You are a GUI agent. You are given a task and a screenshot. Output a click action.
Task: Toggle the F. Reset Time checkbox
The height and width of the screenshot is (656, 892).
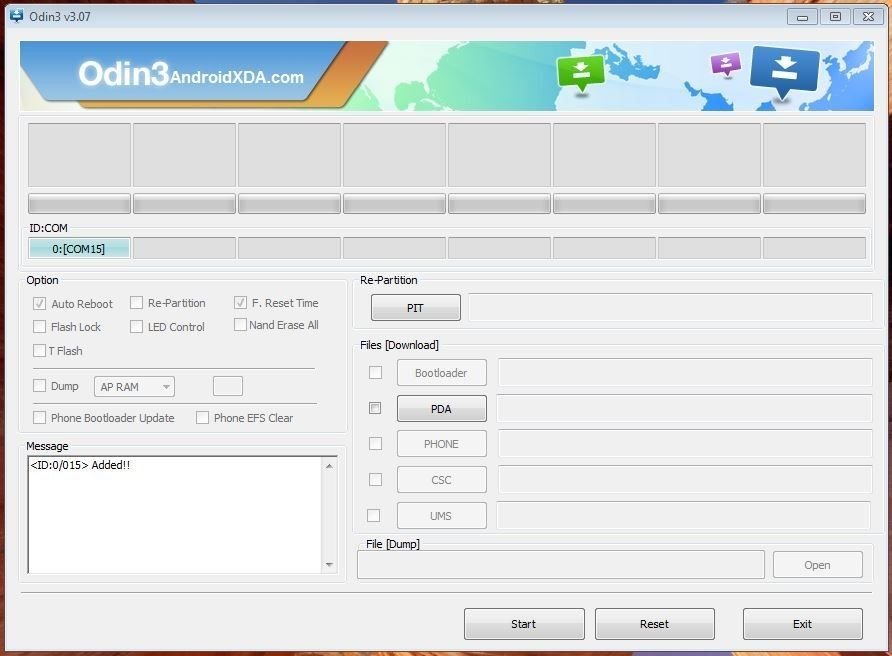tap(240, 303)
